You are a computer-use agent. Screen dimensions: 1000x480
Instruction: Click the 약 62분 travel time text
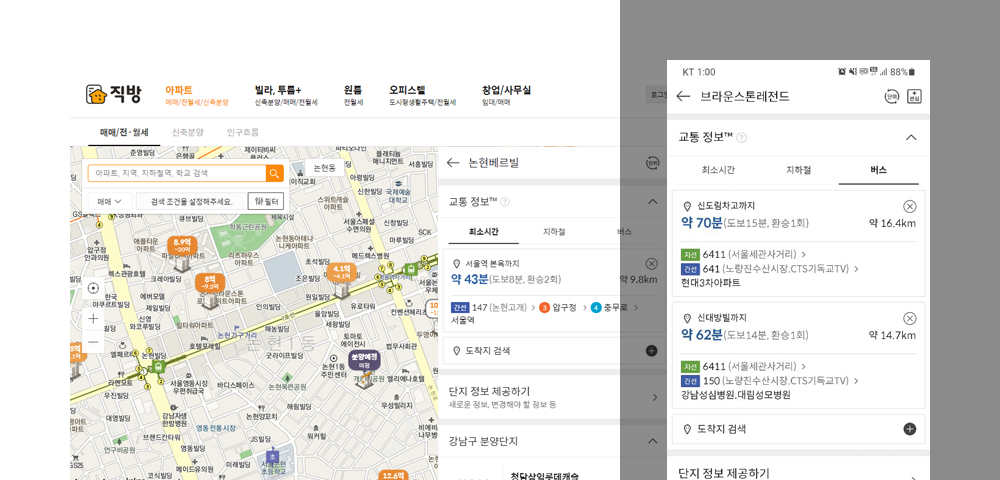click(702, 335)
